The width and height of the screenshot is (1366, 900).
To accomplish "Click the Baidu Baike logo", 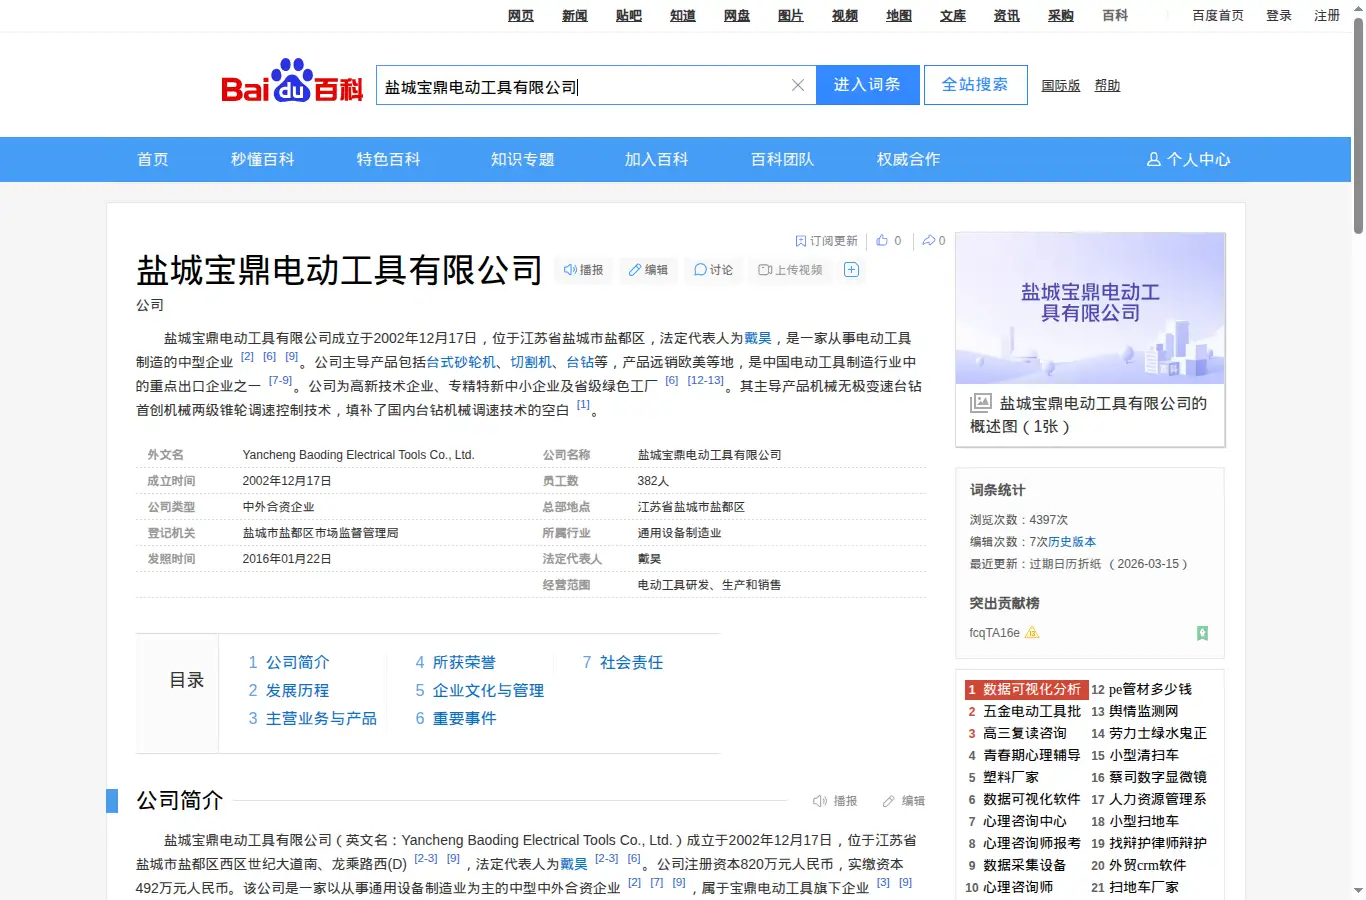I will coord(292,82).
